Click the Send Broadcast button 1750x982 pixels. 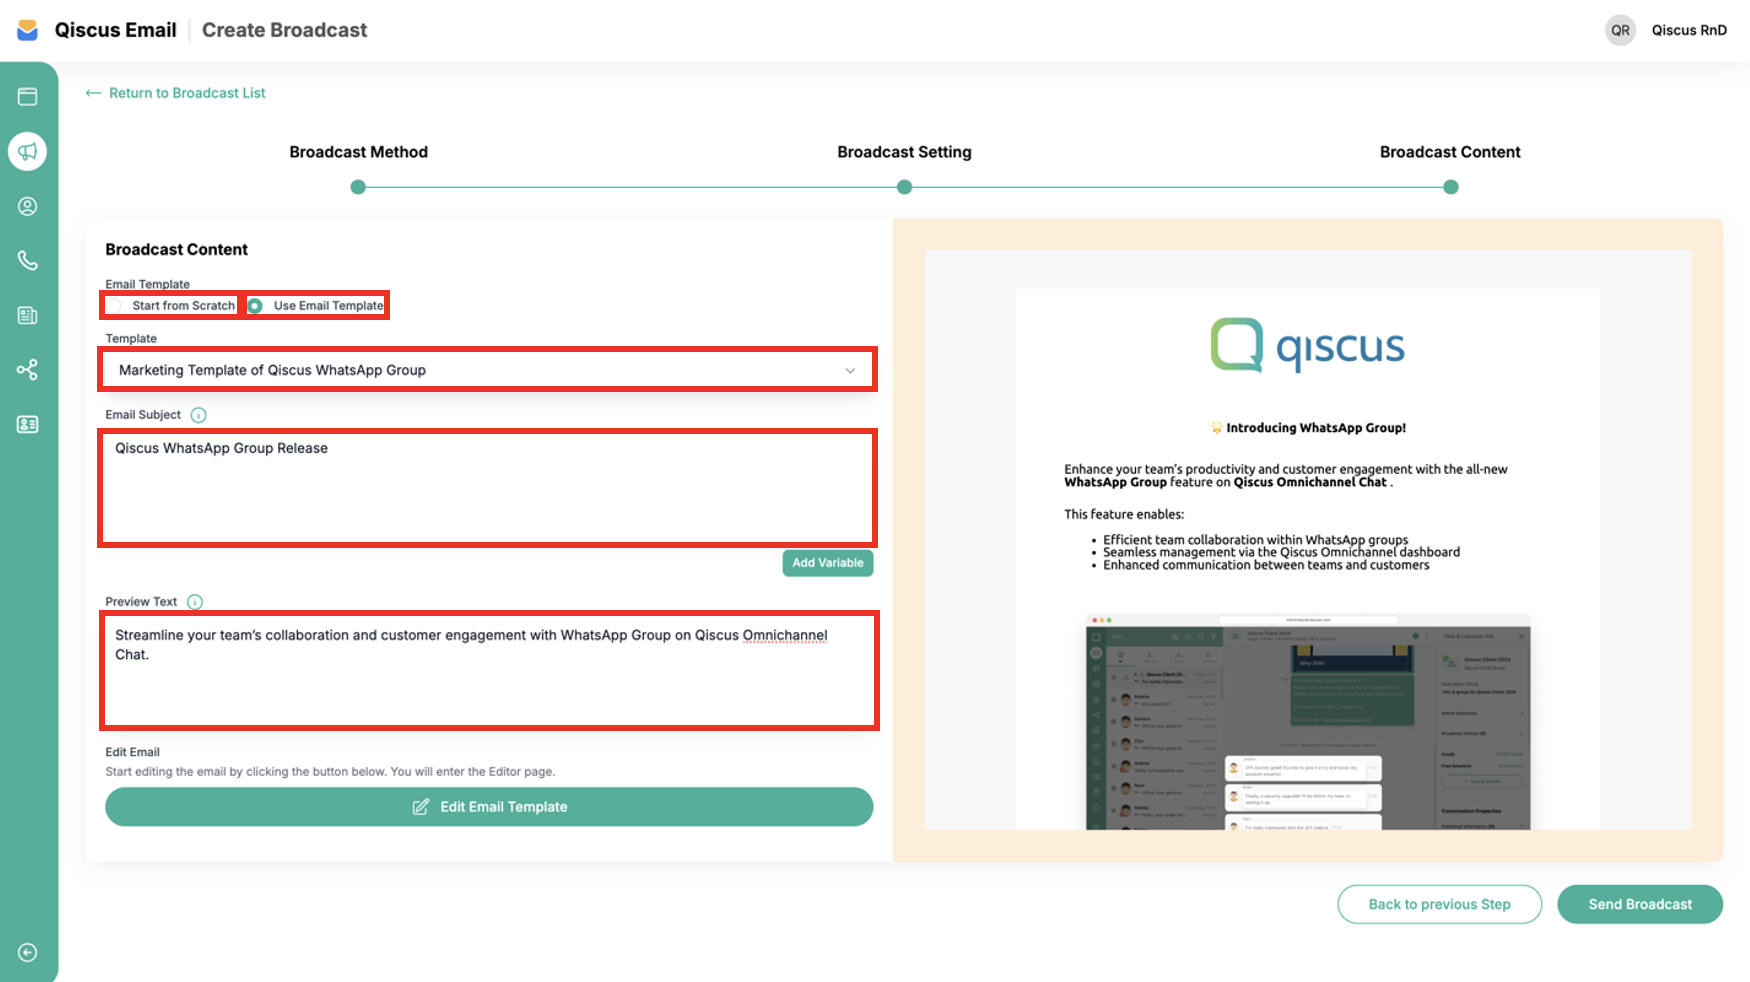(x=1640, y=904)
